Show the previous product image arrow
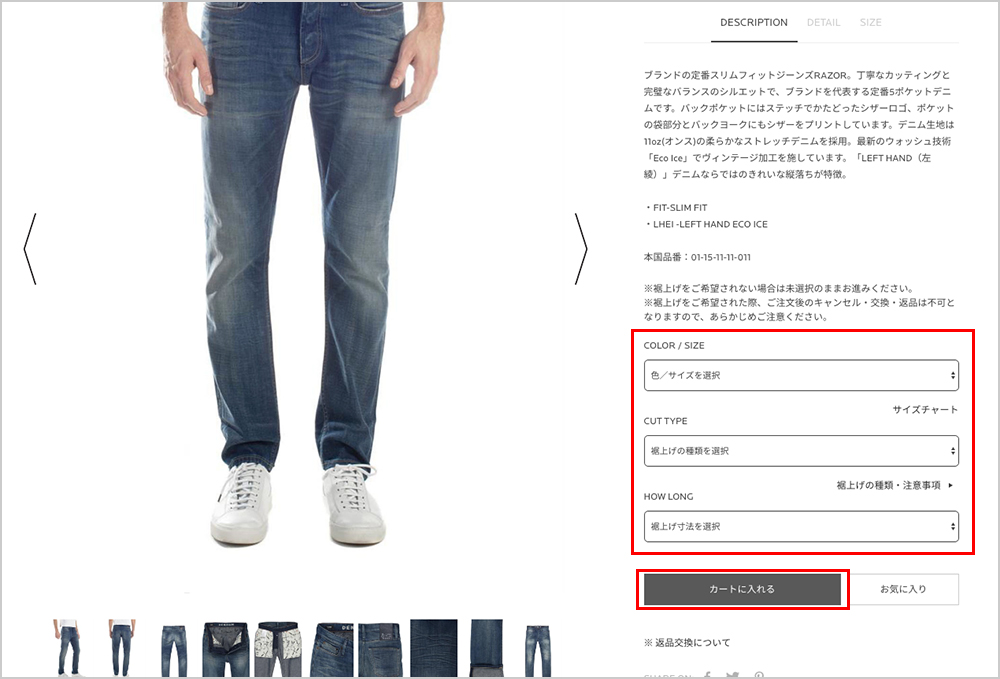Image resolution: width=1000 pixels, height=679 pixels. [x=30, y=249]
